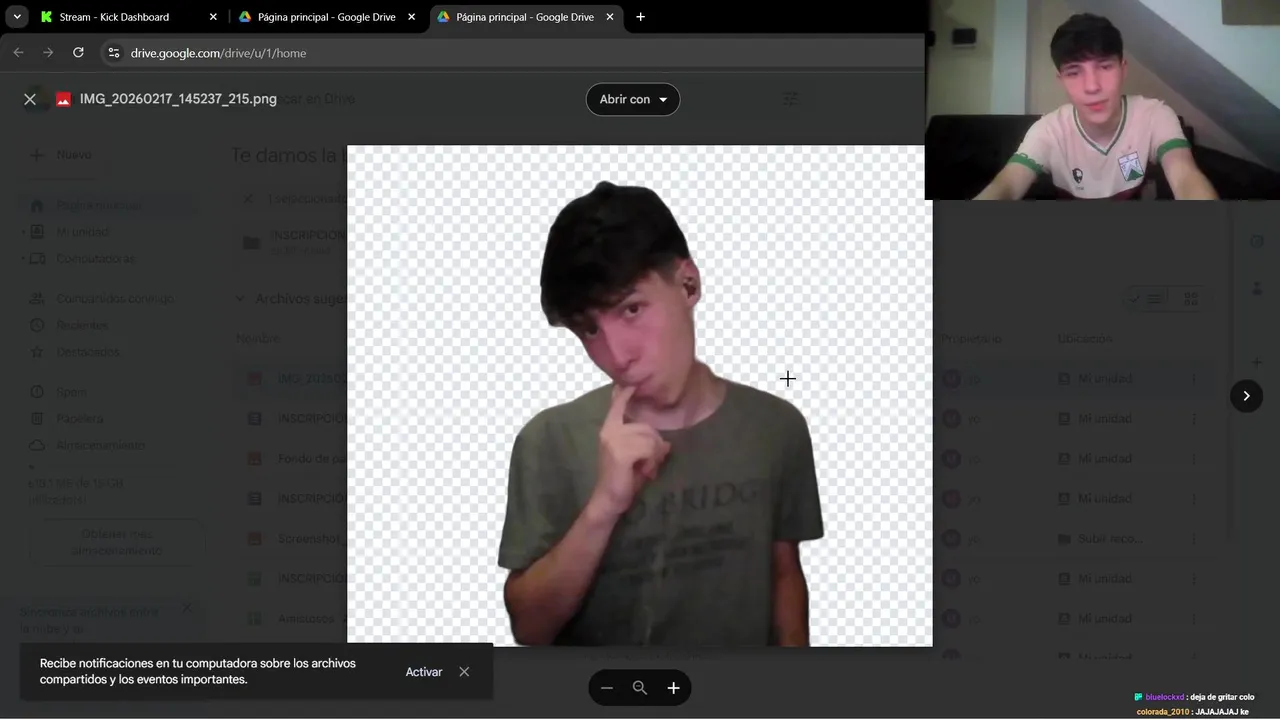Click the 'Nuevo' button in Drive sidebar

(x=62, y=155)
